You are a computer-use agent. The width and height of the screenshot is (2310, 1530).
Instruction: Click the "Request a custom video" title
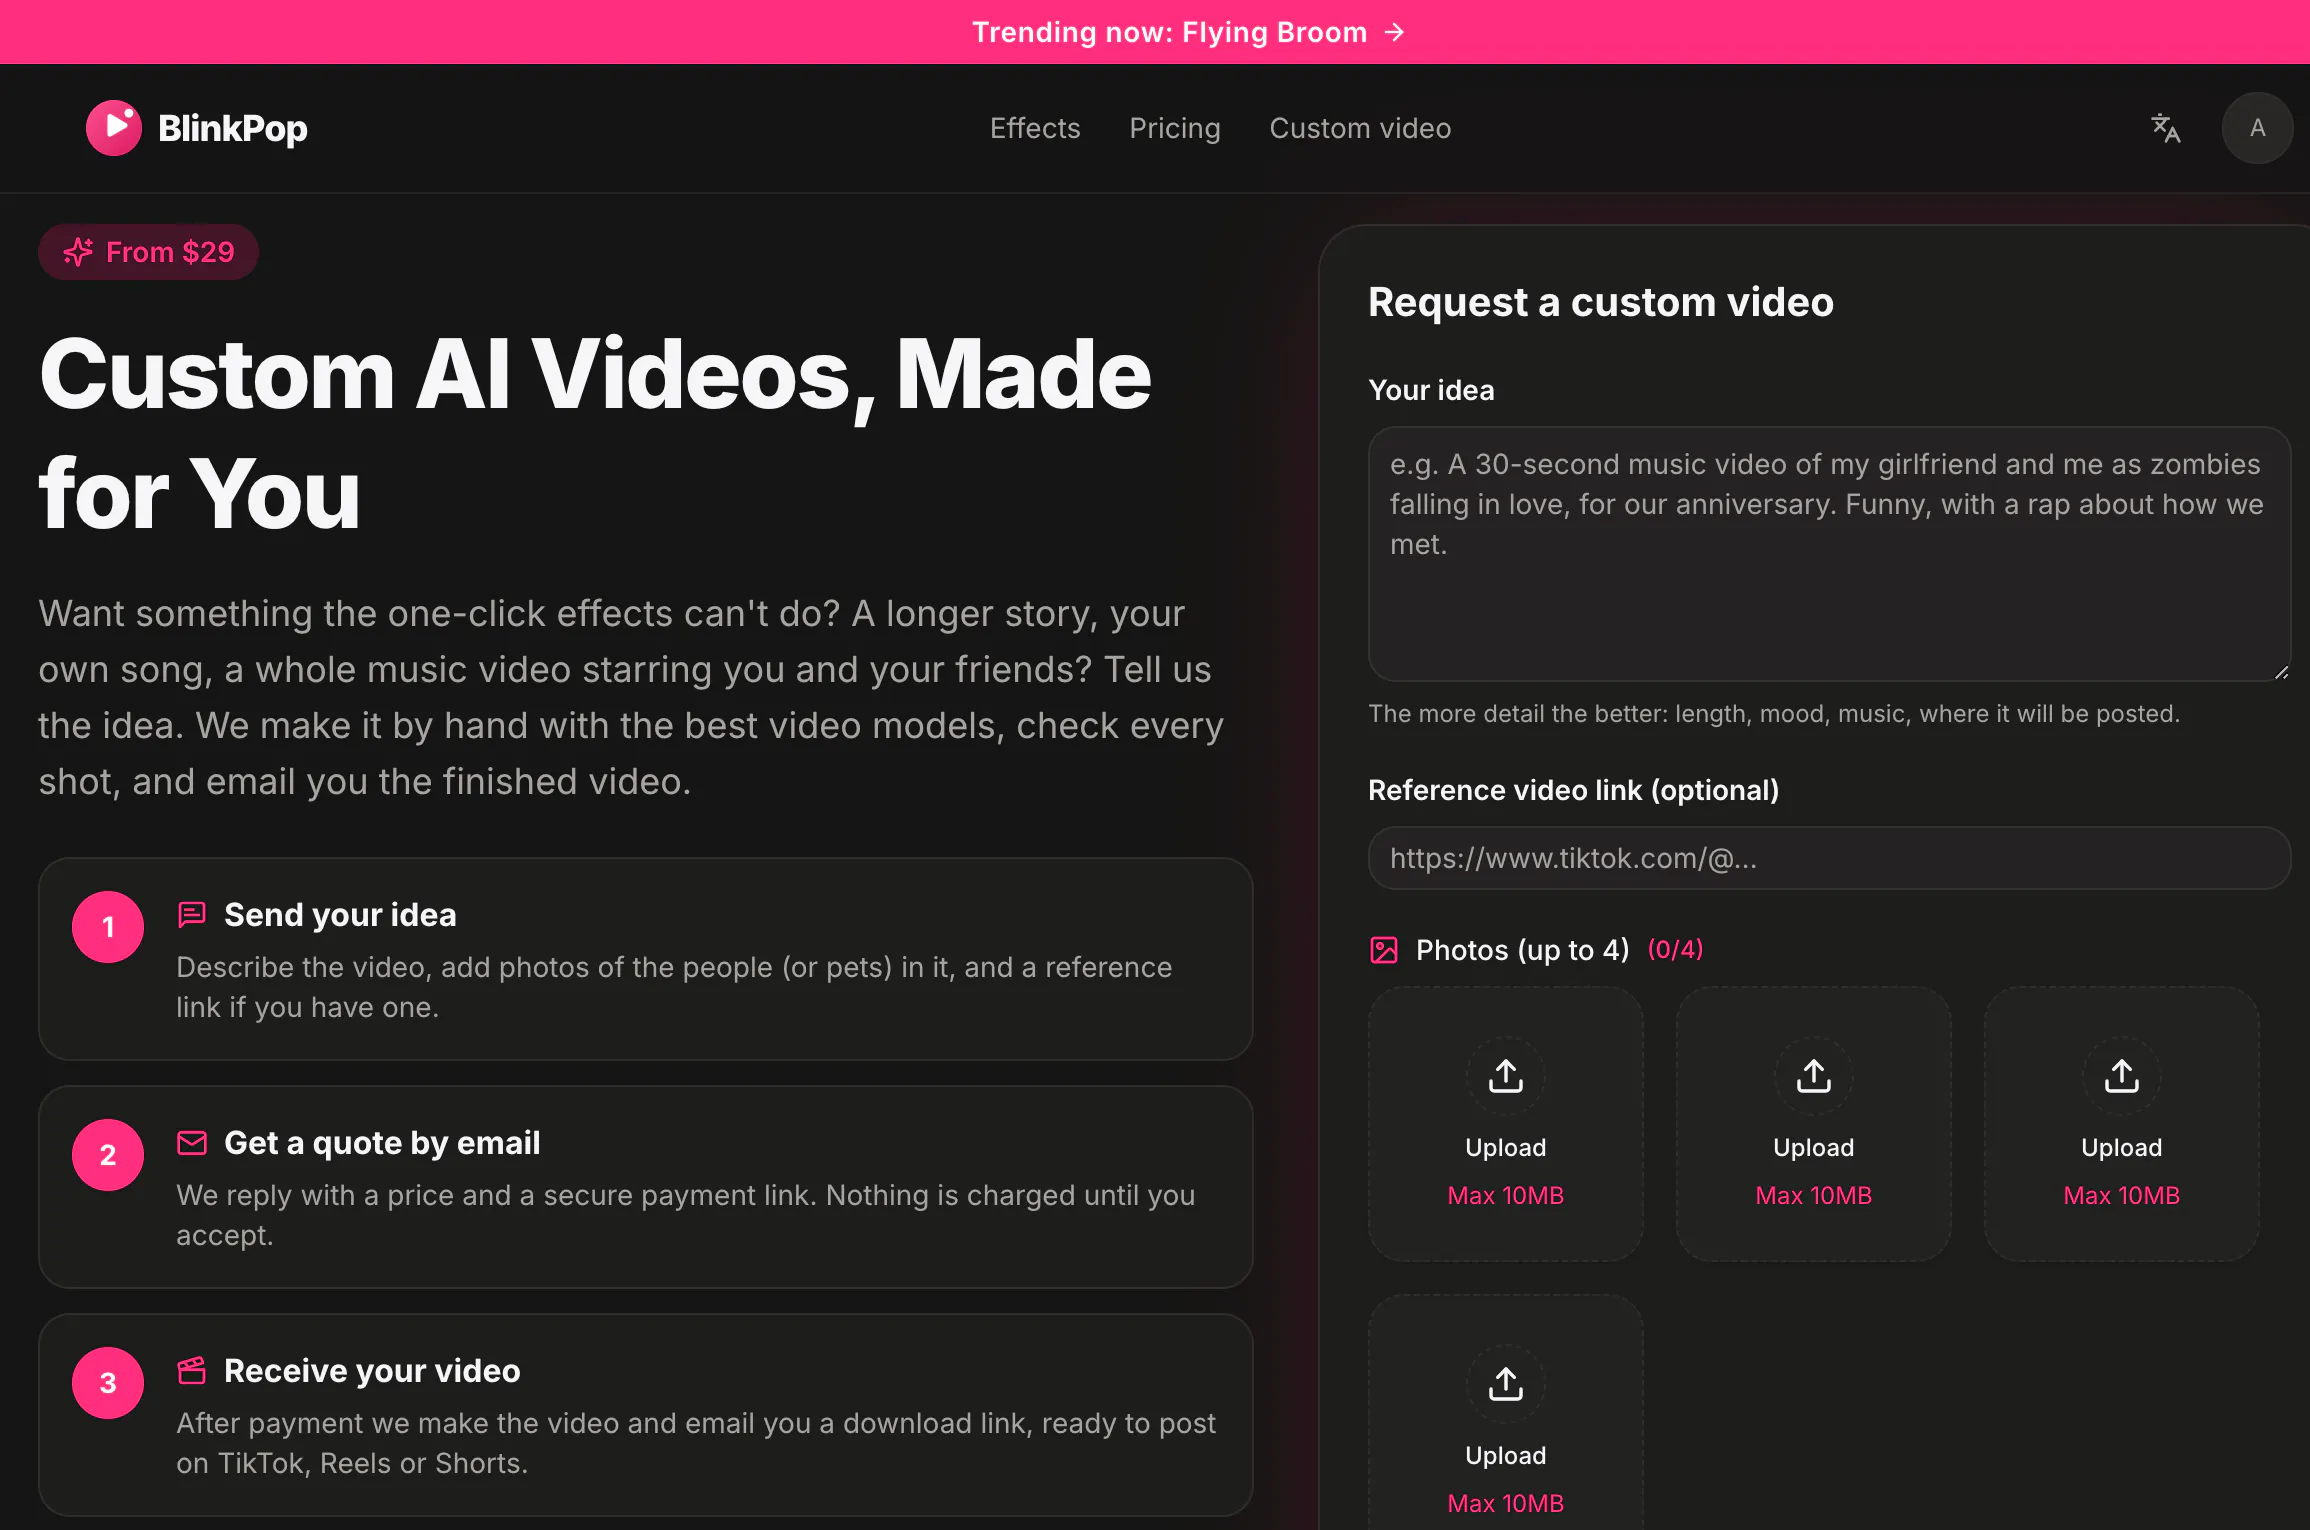tap(1601, 302)
